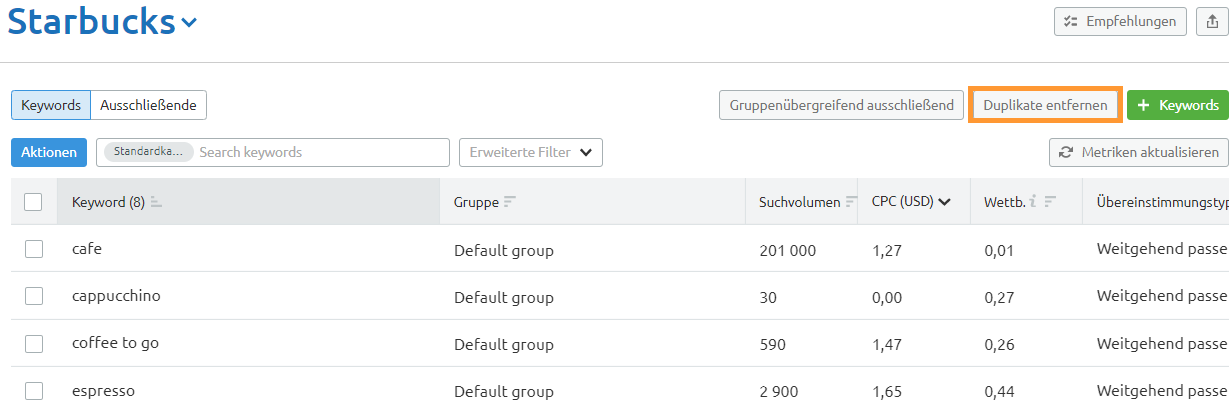Click Default group in the cappucchino row
The width and height of the screenshot is (1229, 412).
[504, 297]
